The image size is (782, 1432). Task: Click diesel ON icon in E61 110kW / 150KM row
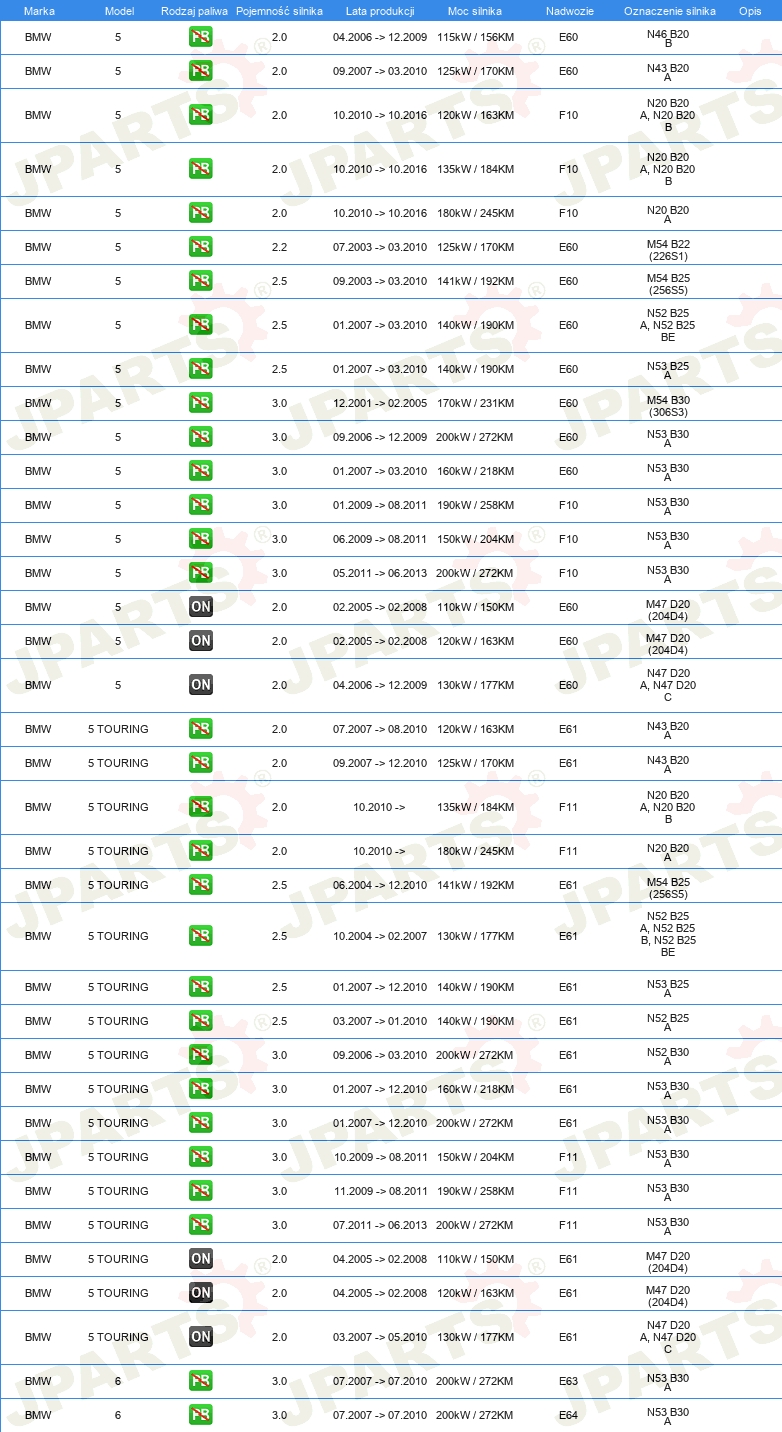point(201,1259)
